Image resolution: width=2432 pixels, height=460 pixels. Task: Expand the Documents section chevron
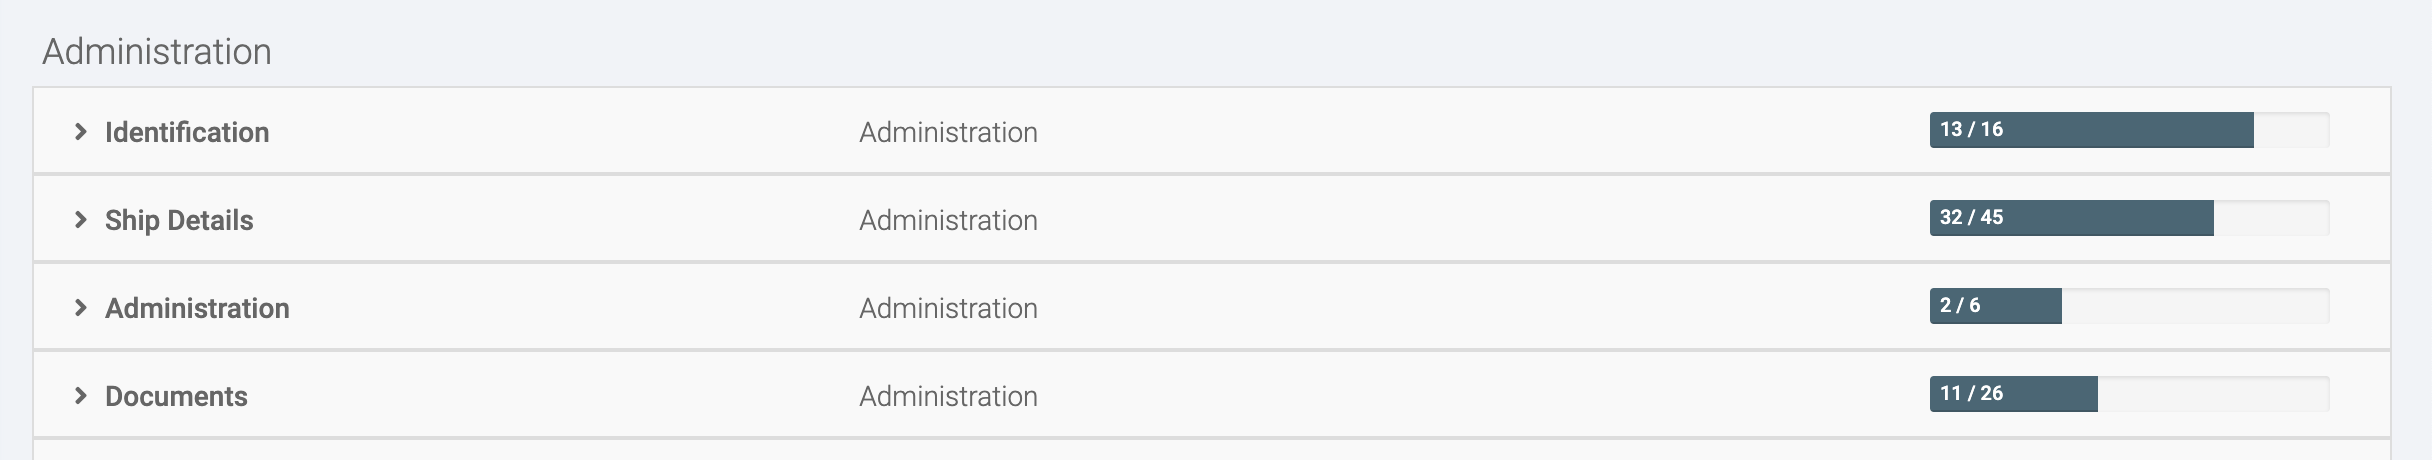[81, 396]
